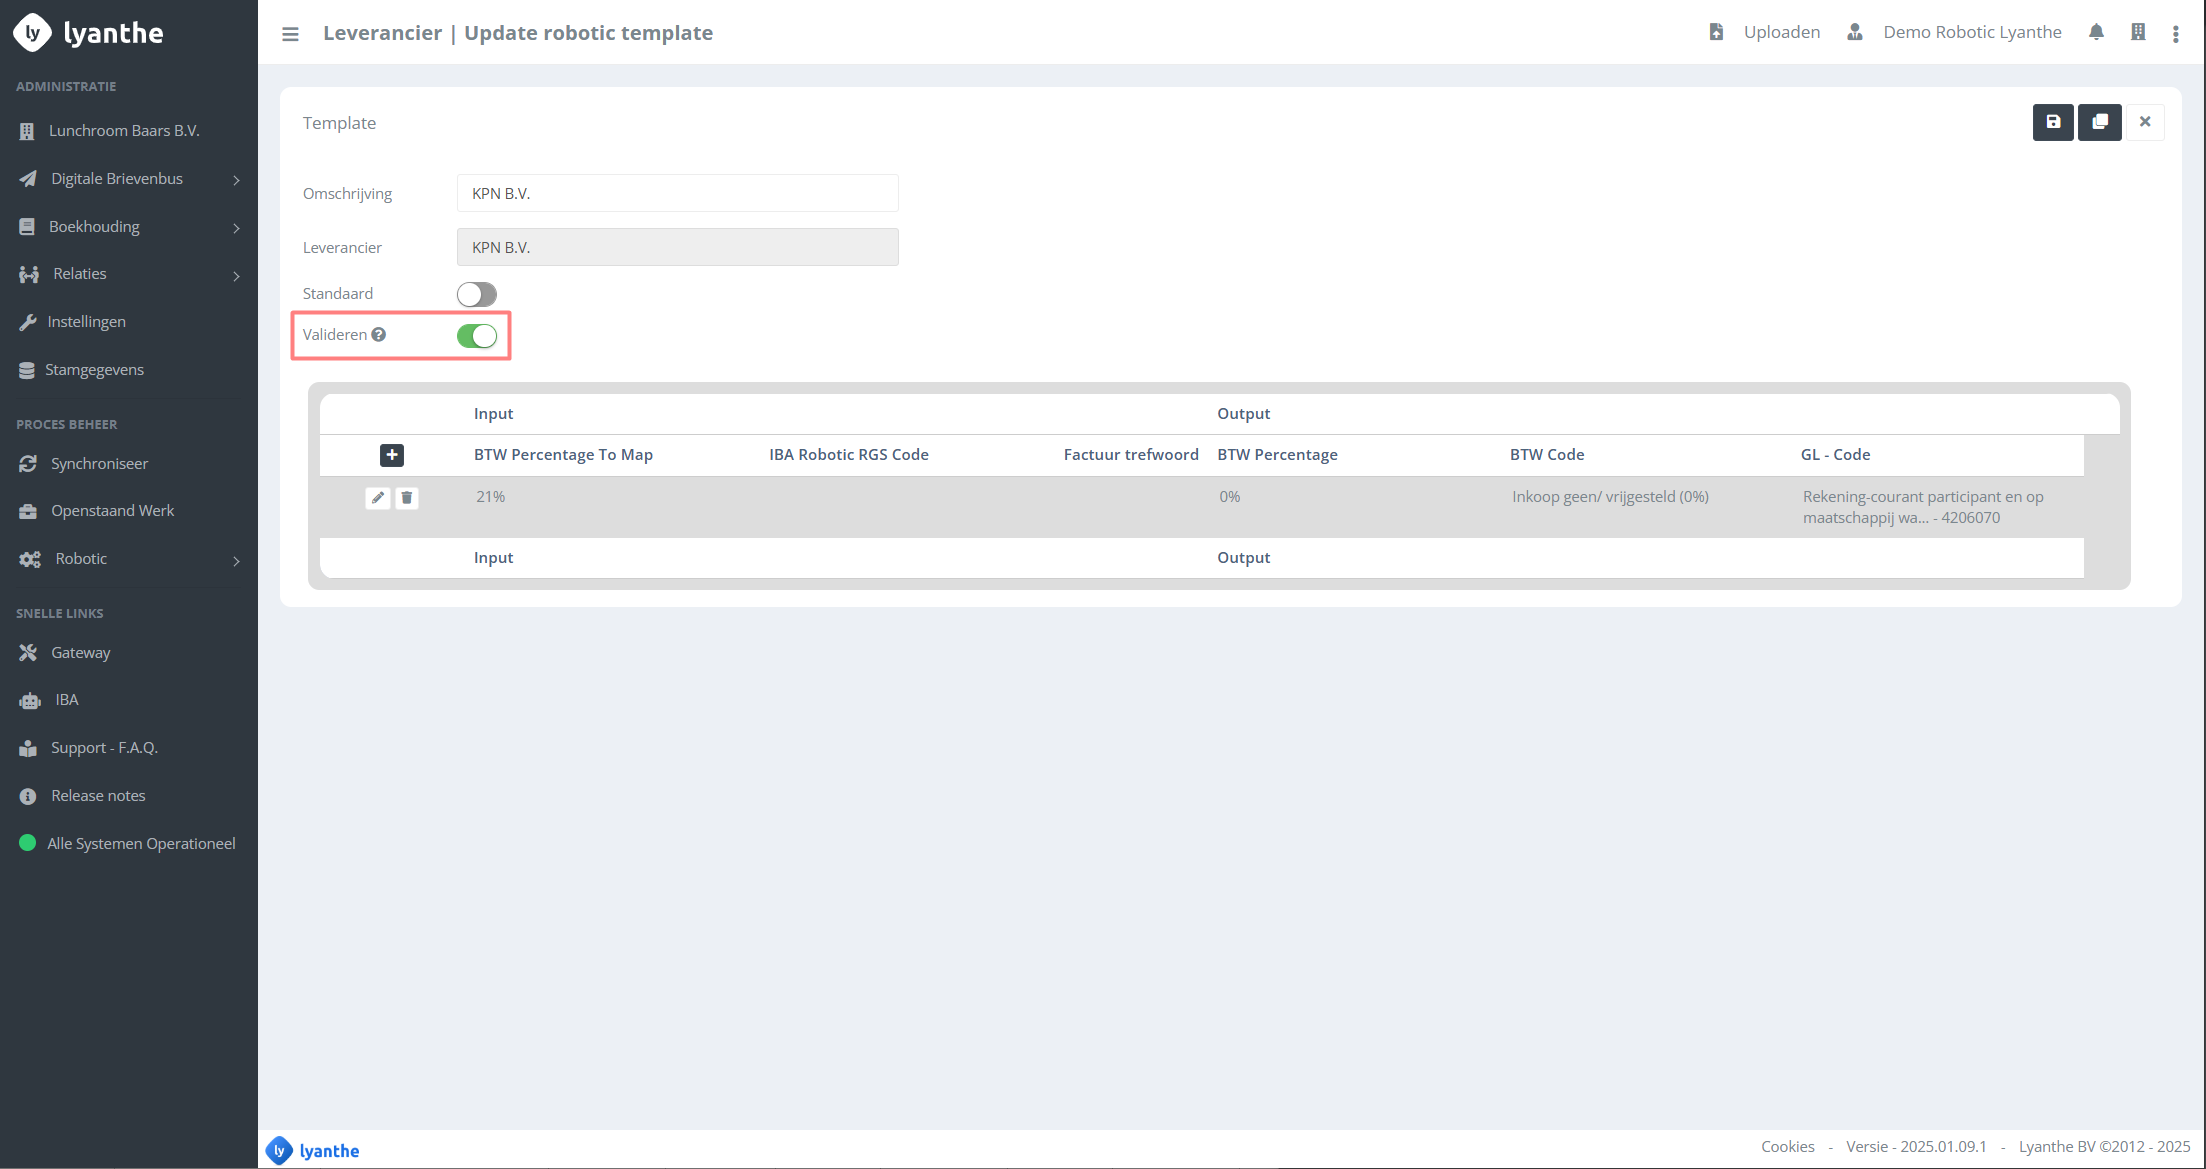This screenshot has height=1169, width=2206.
Task: Click the save template icon
Action: click(x=2052, y=122)
